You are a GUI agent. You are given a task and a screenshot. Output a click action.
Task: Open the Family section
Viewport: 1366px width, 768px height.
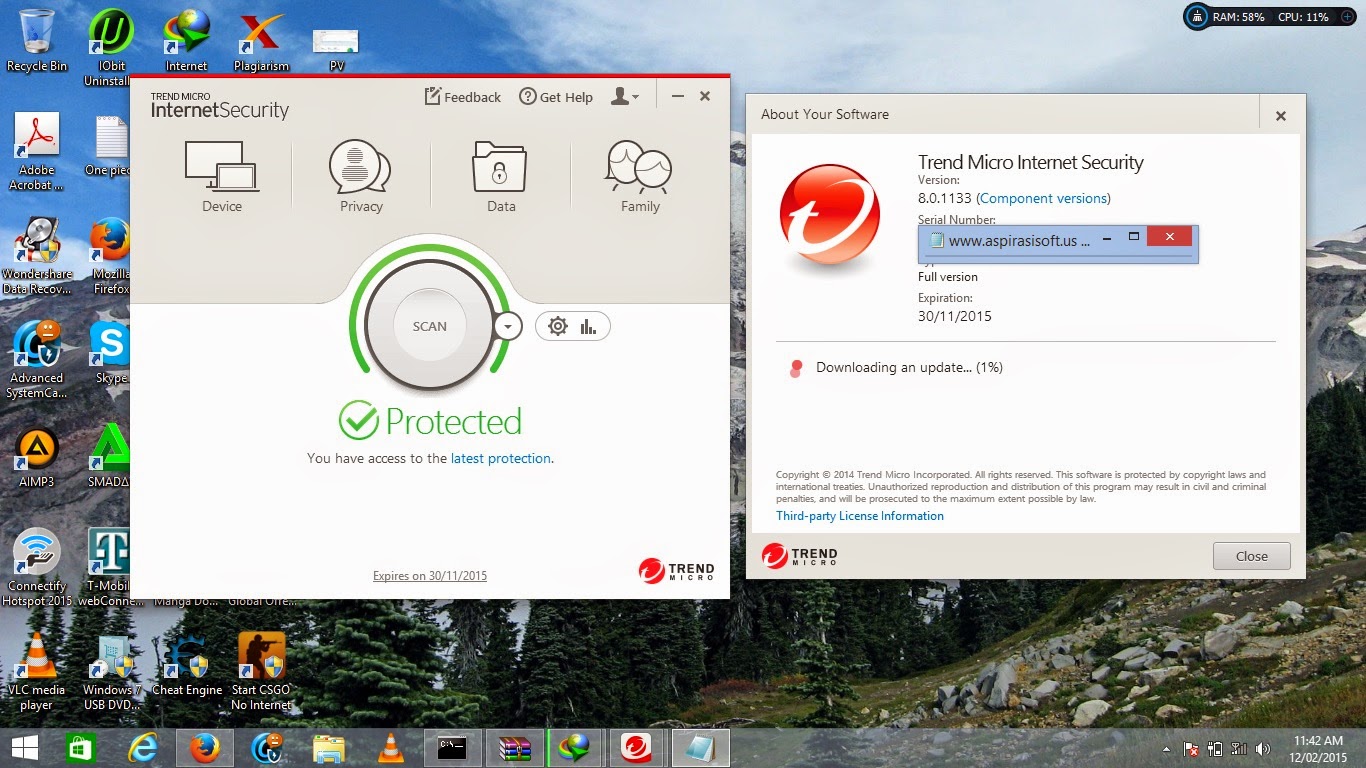(639, 177)
